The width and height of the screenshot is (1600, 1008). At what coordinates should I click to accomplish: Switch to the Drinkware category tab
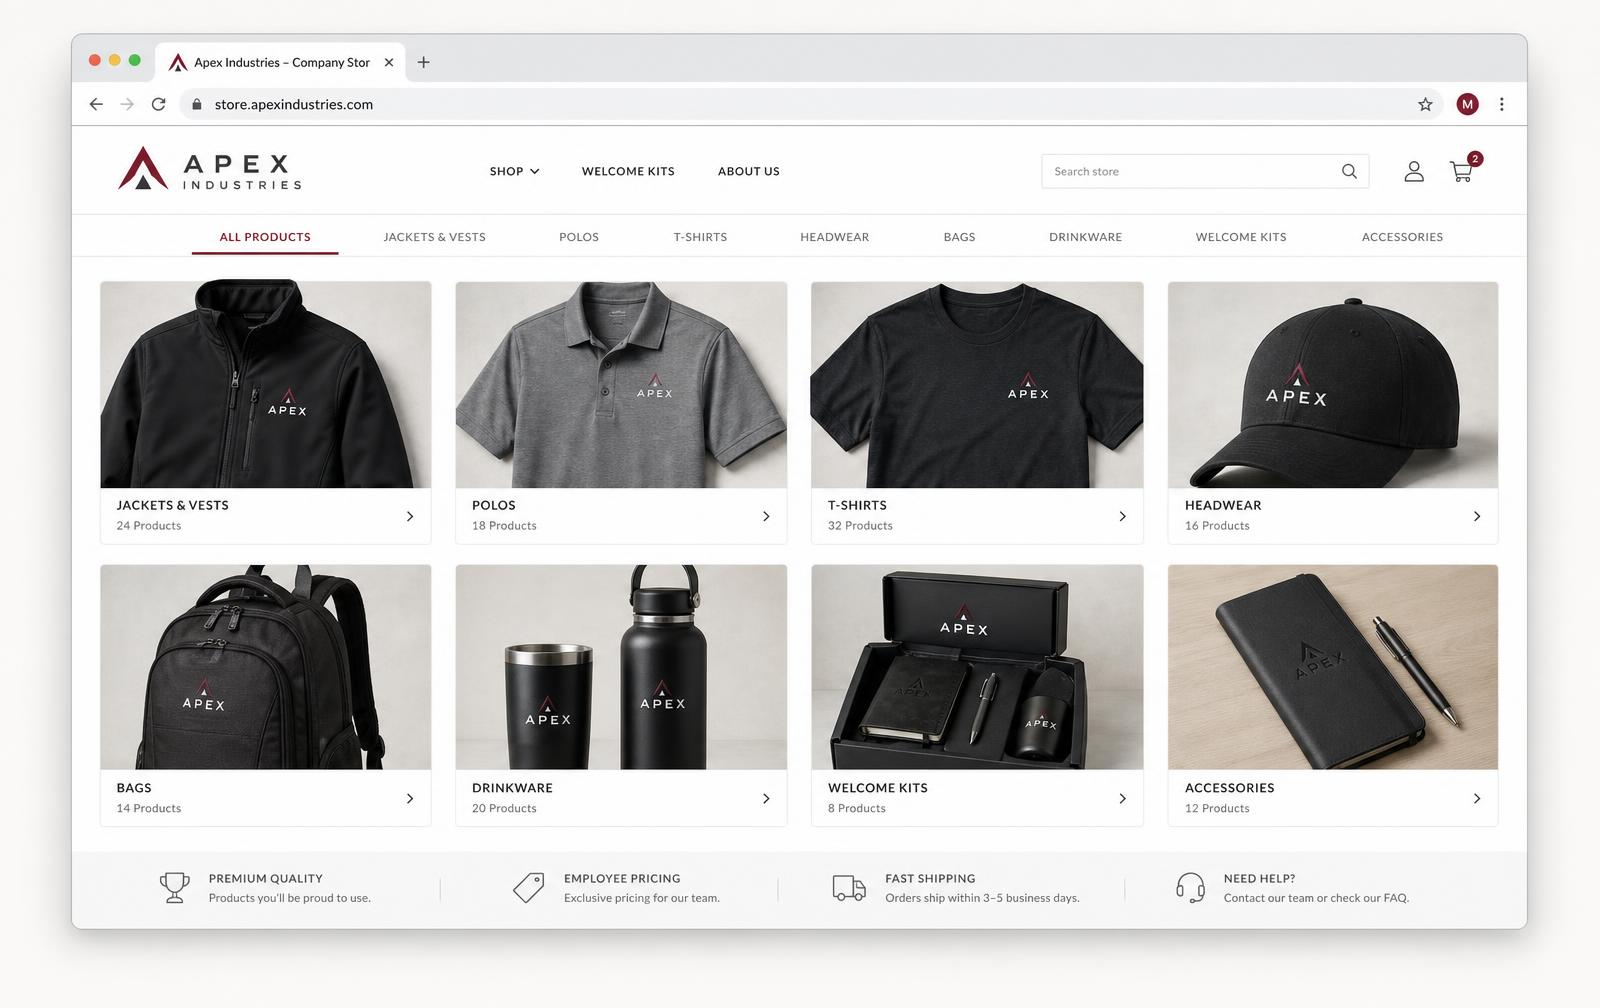pyautogui.click(x=1085, y=237)
